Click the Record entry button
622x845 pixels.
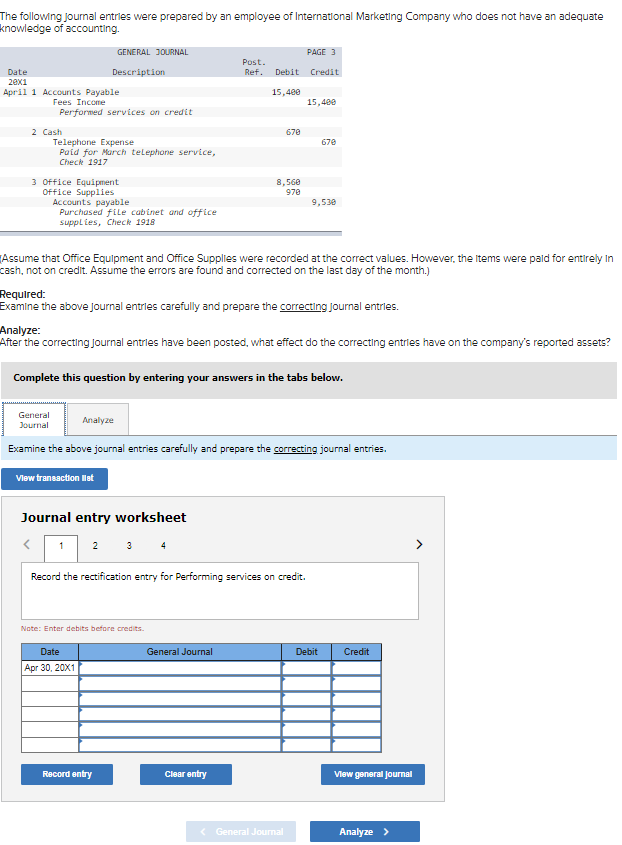[67, 774]
